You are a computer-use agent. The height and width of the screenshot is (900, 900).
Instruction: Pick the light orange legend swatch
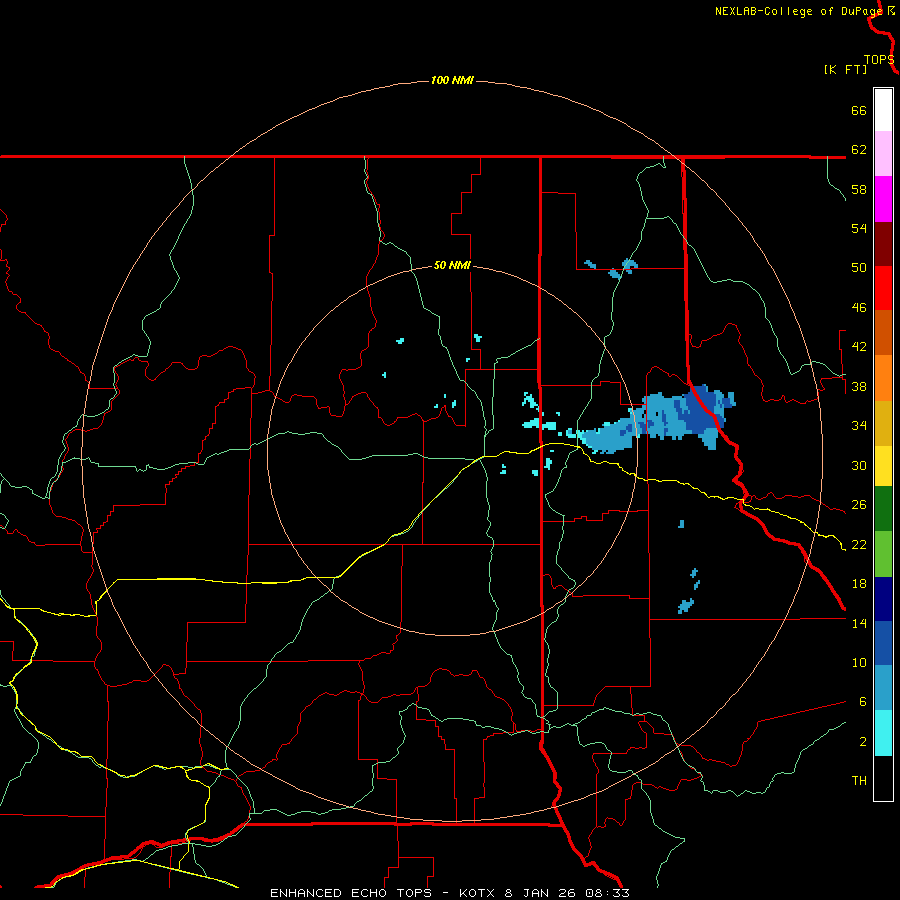883,378
